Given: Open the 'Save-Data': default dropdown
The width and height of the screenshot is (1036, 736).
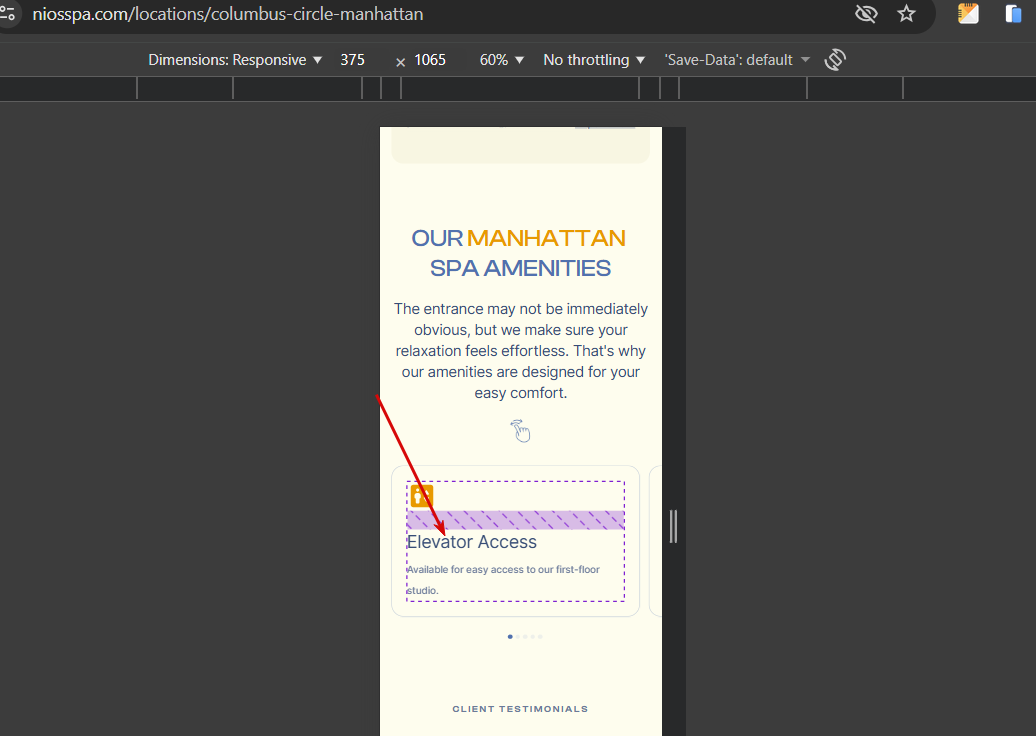Looking at the screenshot, I should pyautogui.click(x=737, y=60).
